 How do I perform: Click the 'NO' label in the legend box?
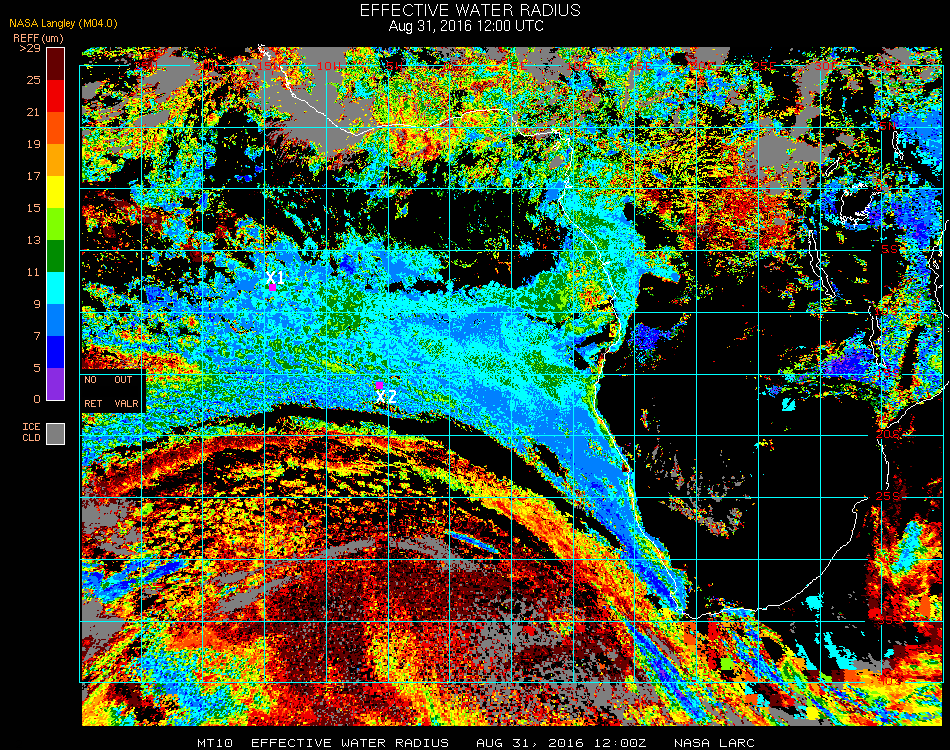click(90, 380)
